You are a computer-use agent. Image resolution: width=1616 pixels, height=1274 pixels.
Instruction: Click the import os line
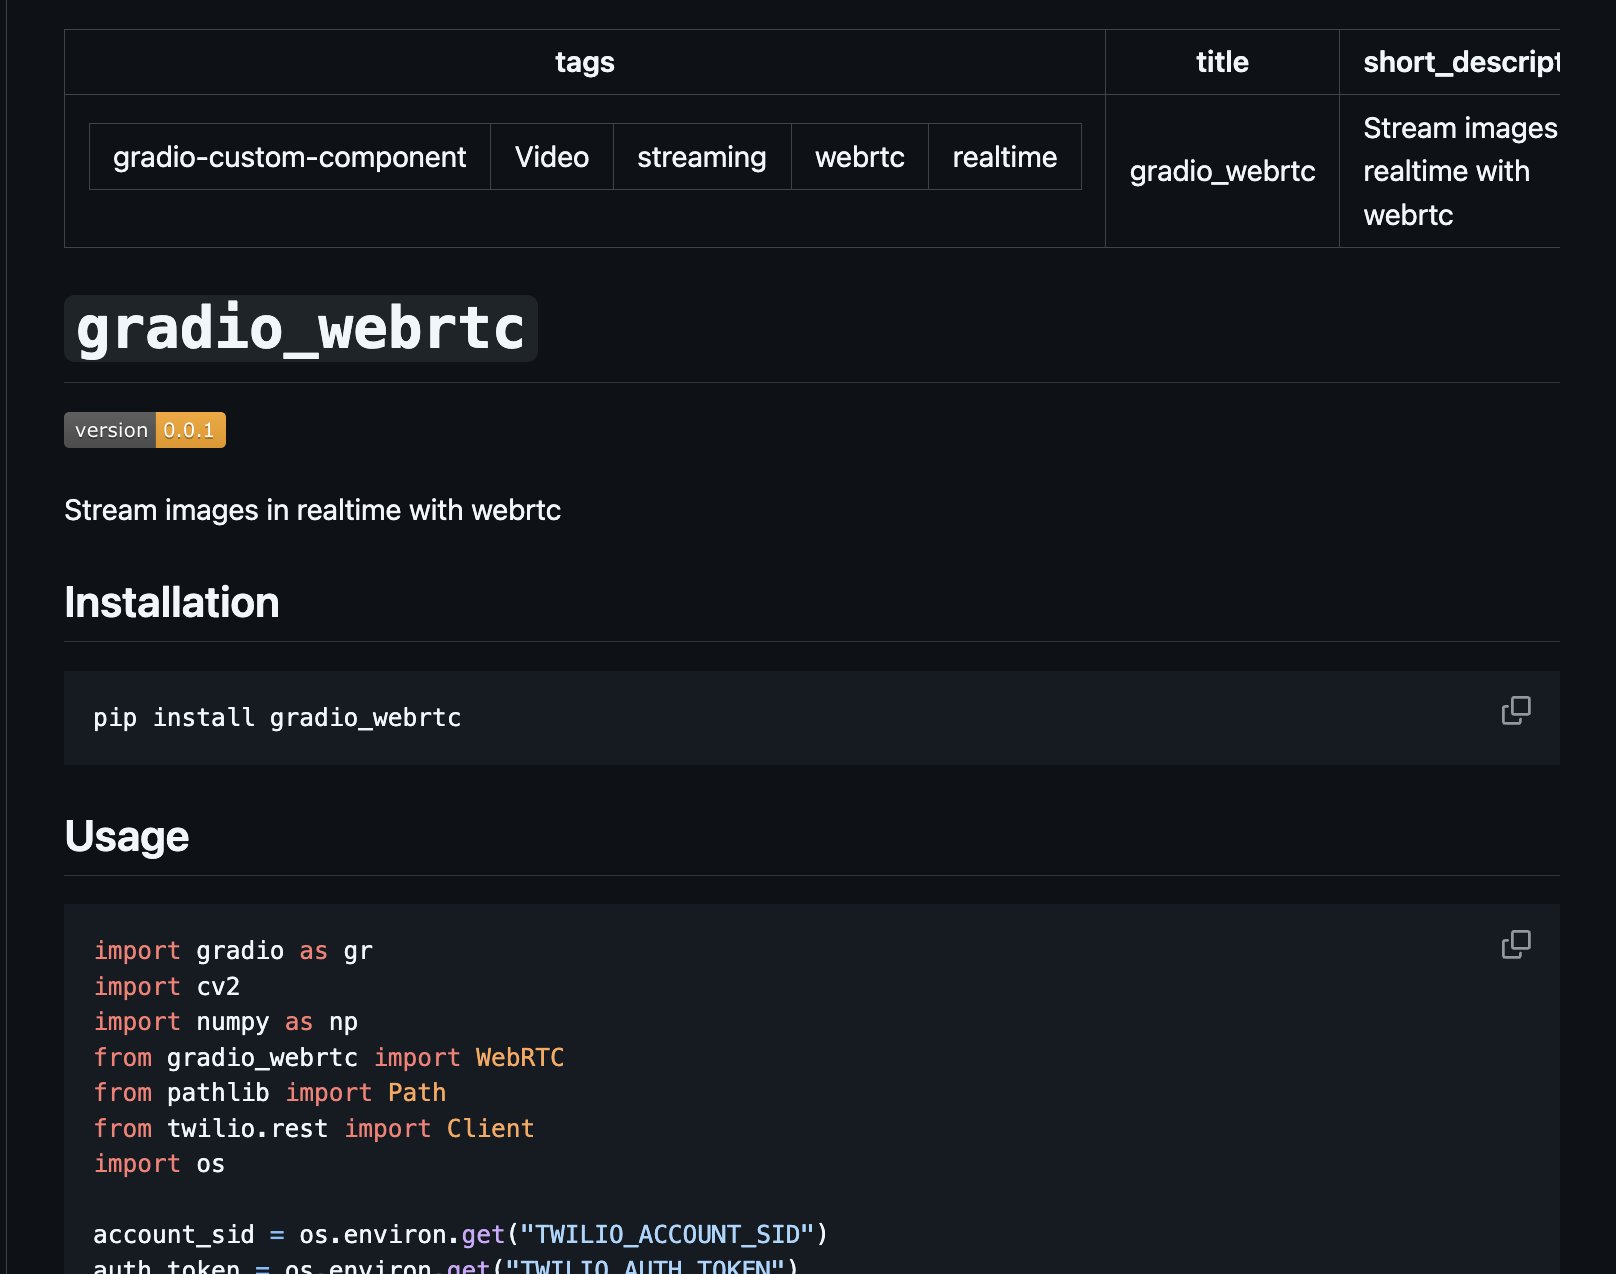[159, 1164]
